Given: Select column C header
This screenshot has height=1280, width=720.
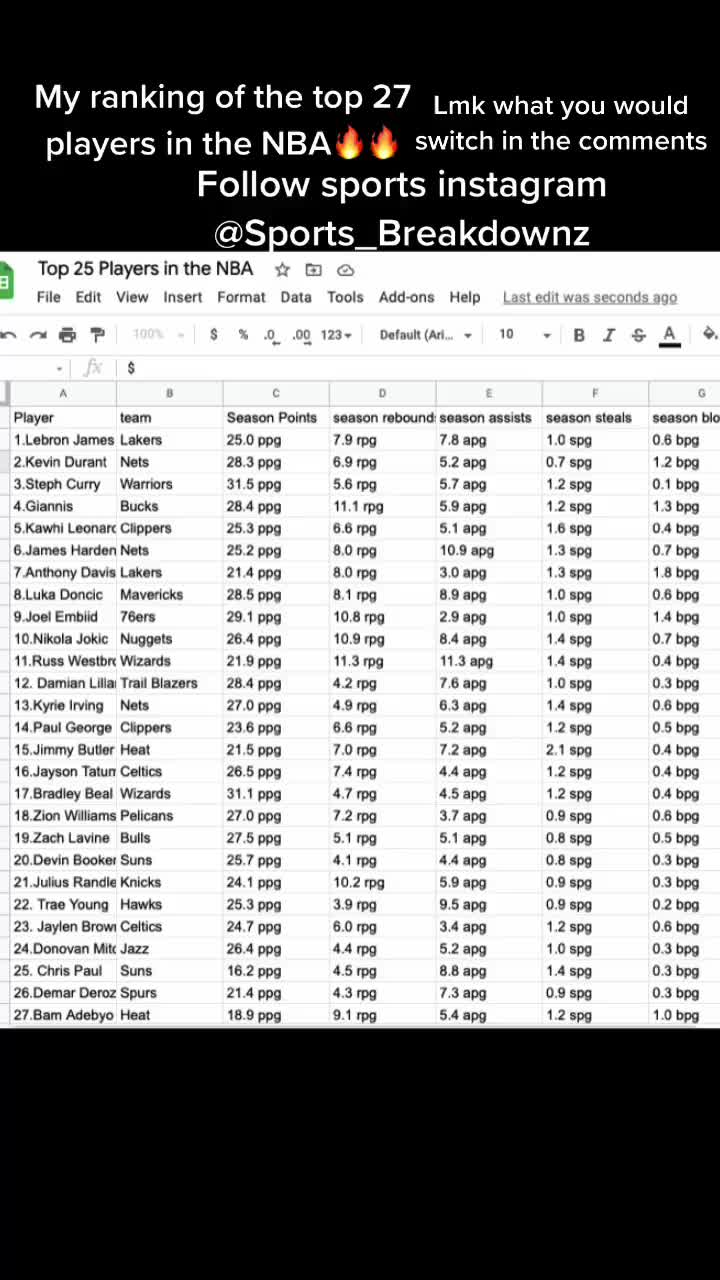Looking at the screenshot, I should (276, 393).
